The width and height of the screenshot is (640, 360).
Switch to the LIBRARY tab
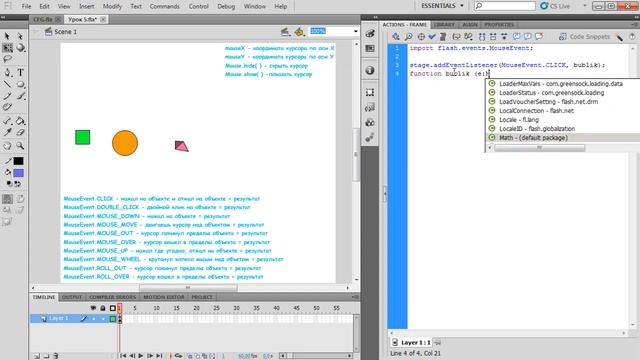444,25
